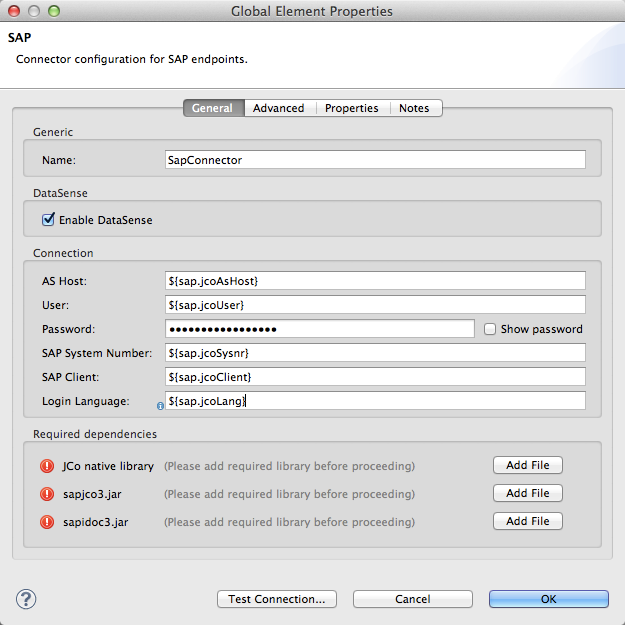Image resolution: width=625 pixels, height=625 pixels.
Task: Click into the AS Host field
Action: (375, 281)
